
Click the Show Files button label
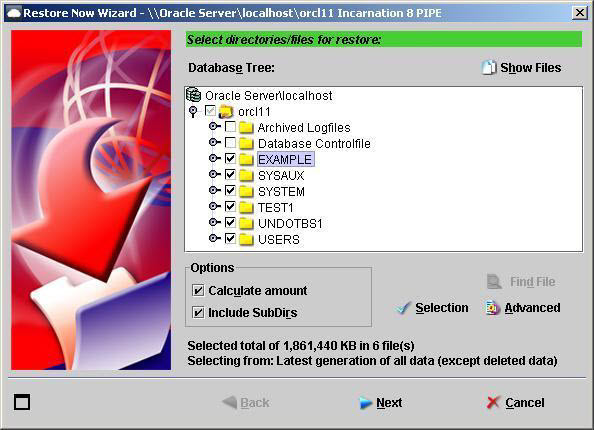coord(531,68)
